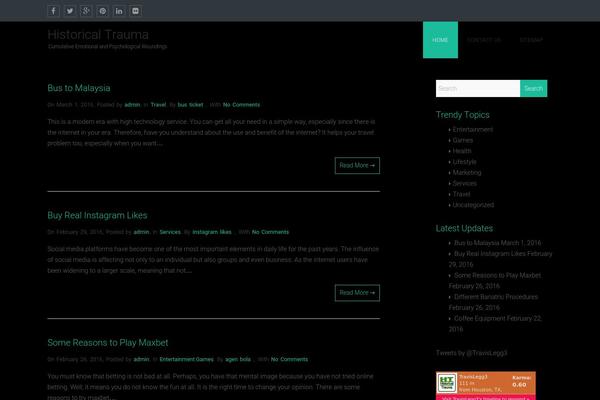Click Read More under Buy Real Instagram Likes
Screen dimensions: 600x400
point(357,293)
